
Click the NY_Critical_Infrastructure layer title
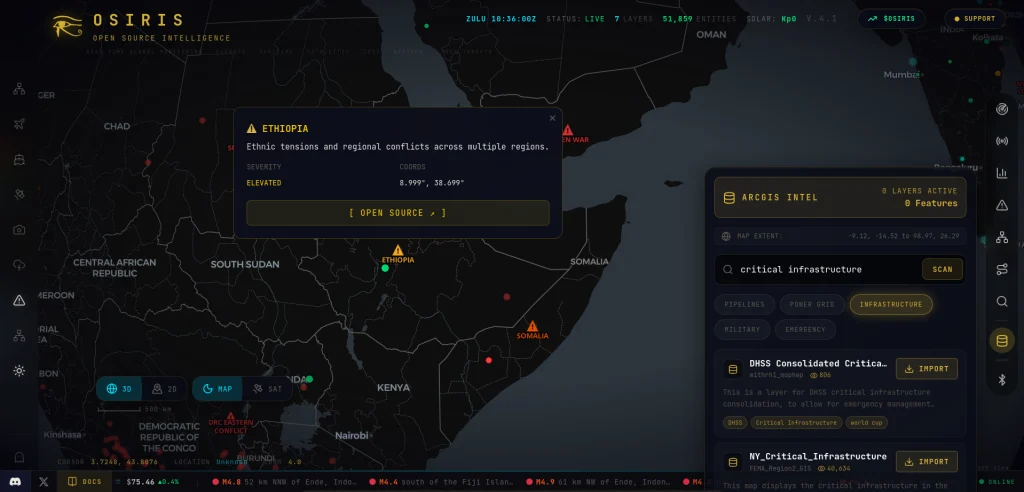pos(818,456)
